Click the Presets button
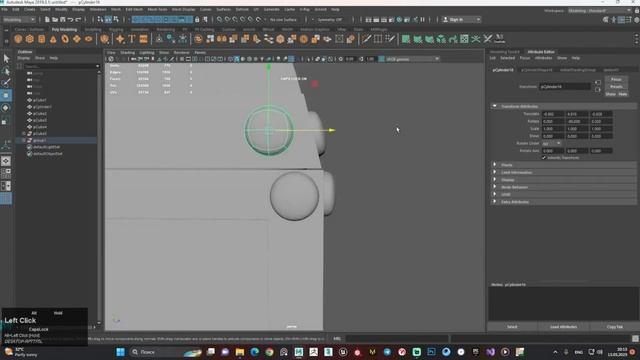 [x=616, y=87]
